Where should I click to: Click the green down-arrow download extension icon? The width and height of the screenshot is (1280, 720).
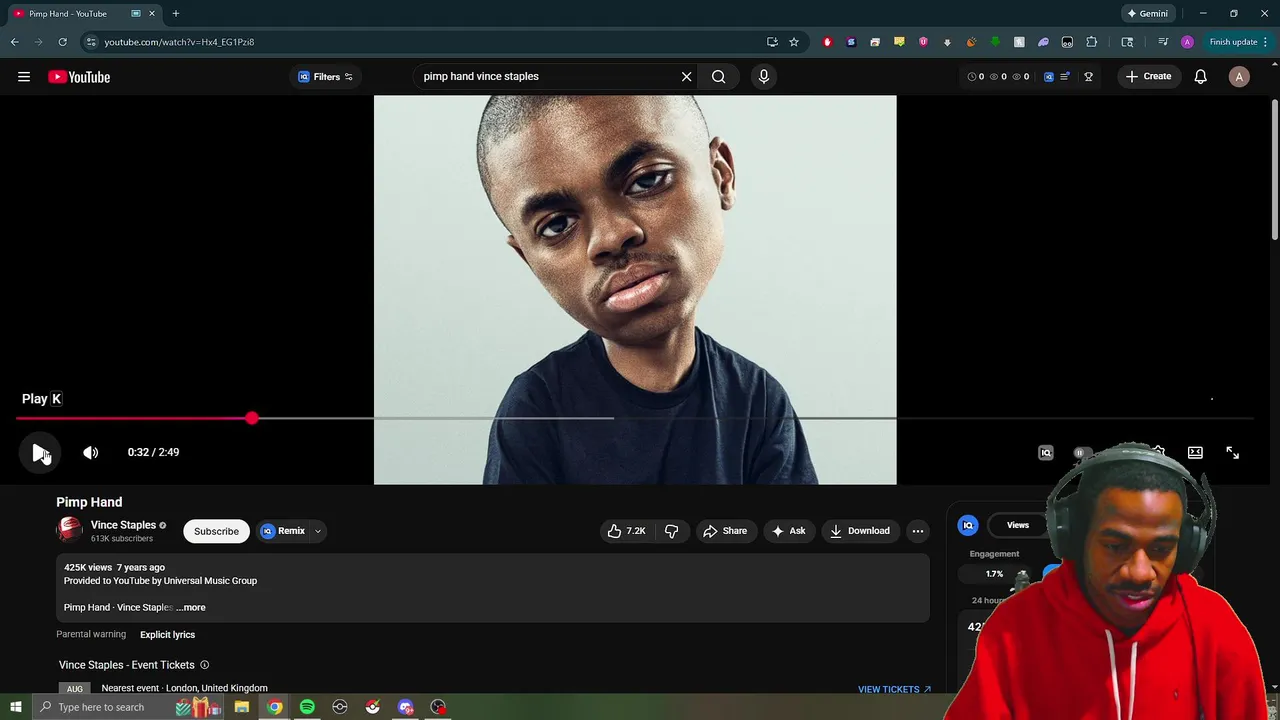point(995,42)
